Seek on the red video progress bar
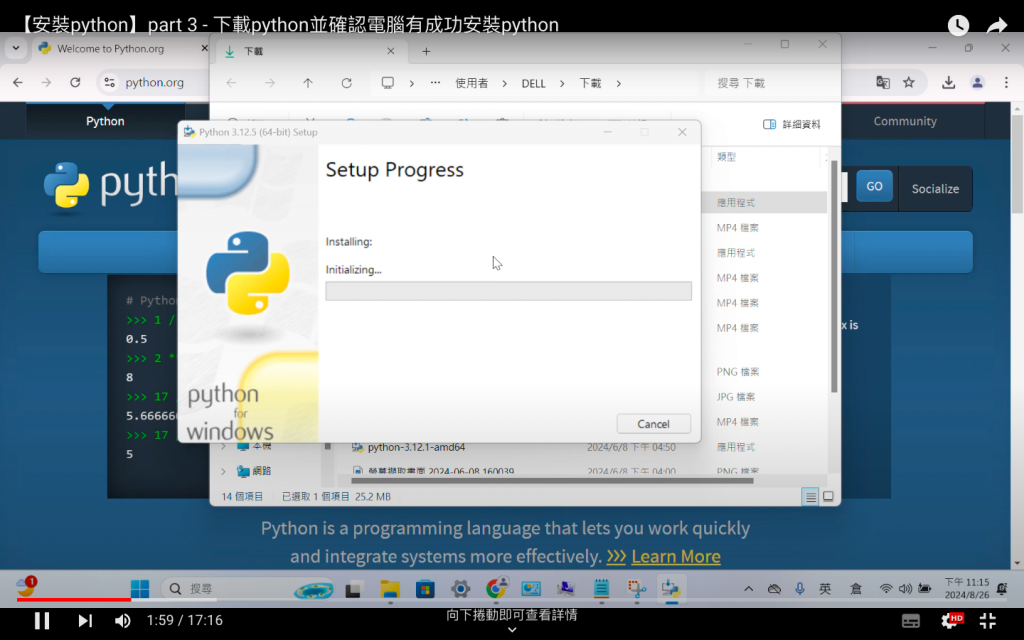The width and height of the screenshot is (1024, 640). pos(73,599)
